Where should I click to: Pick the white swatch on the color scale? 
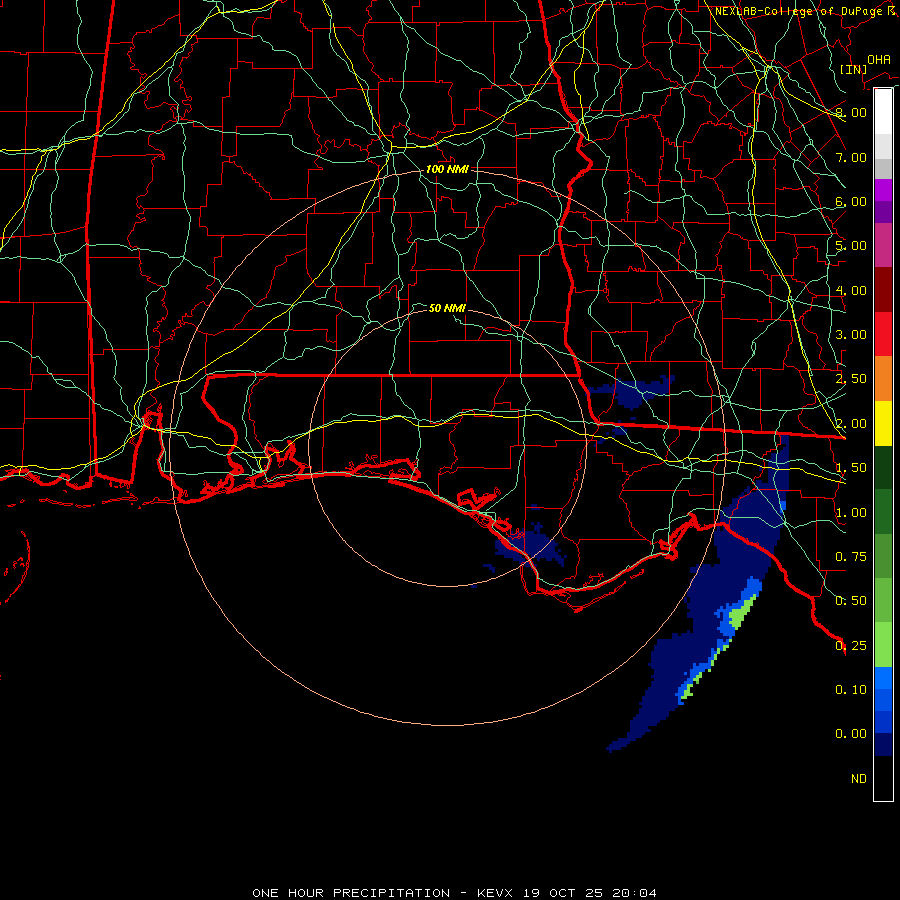tap(883, 111)
